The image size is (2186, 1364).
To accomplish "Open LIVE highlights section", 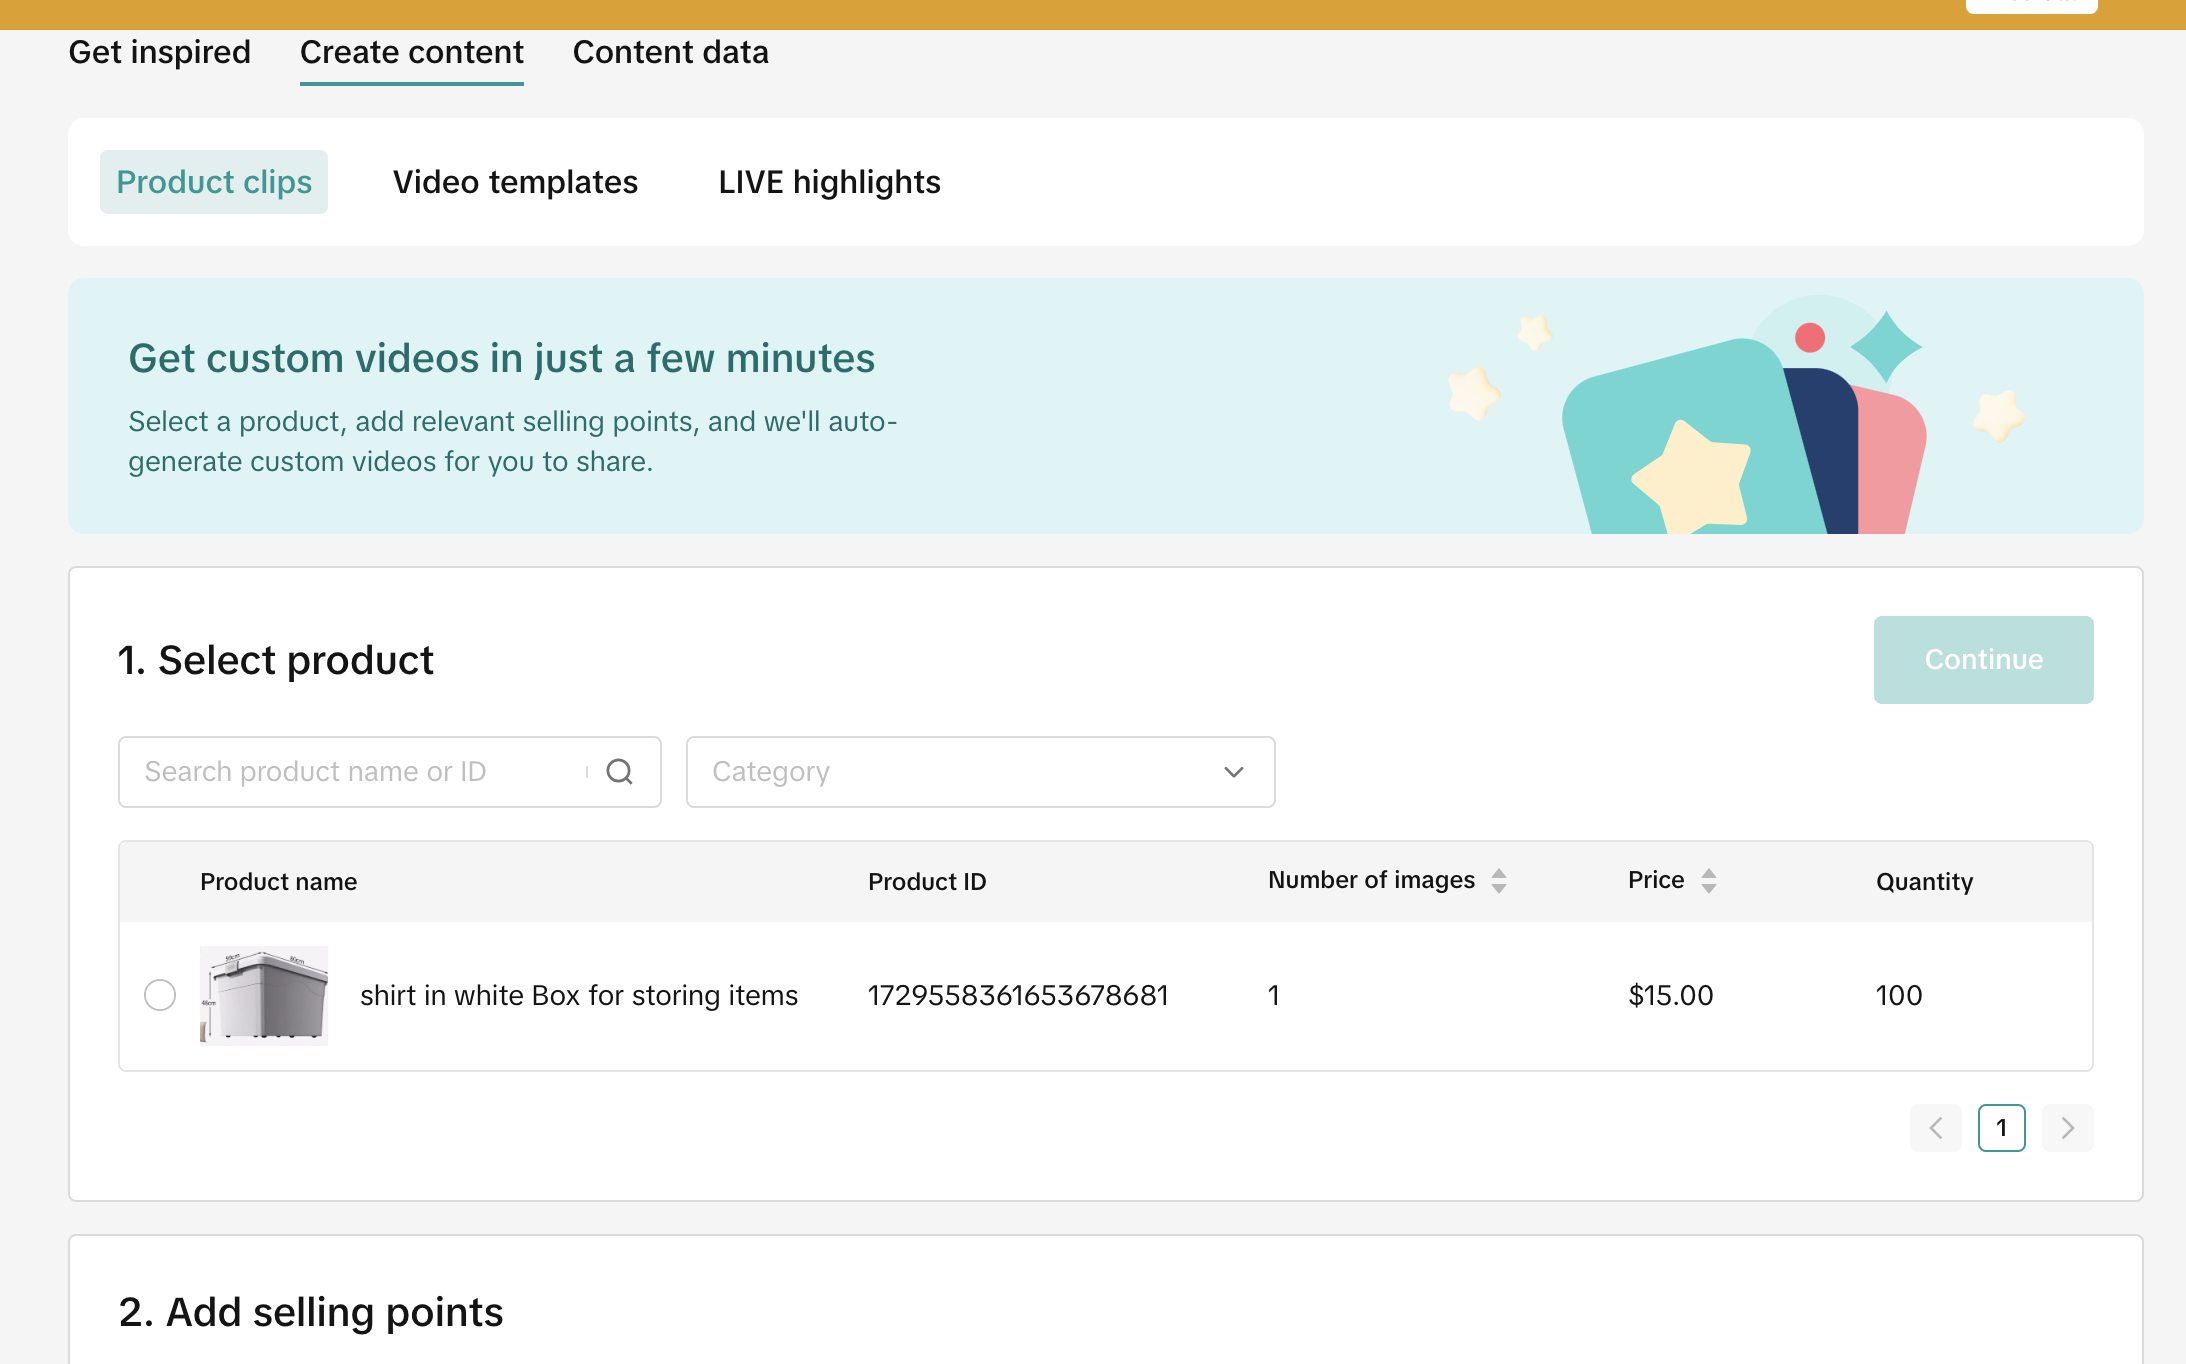I will pos(829,182).
